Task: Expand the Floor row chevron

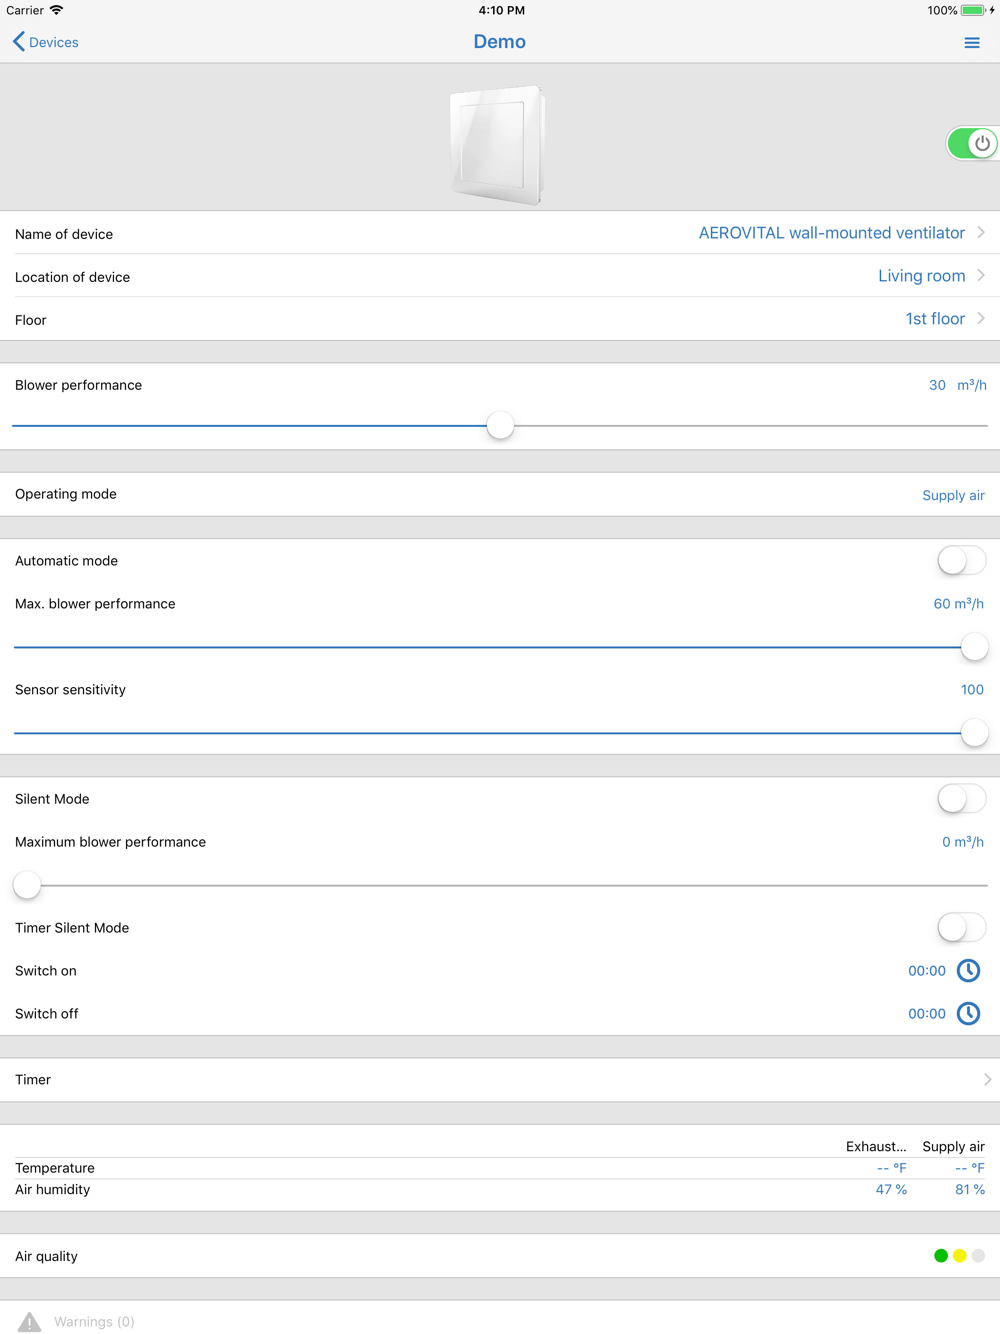Action: point(981,319)
